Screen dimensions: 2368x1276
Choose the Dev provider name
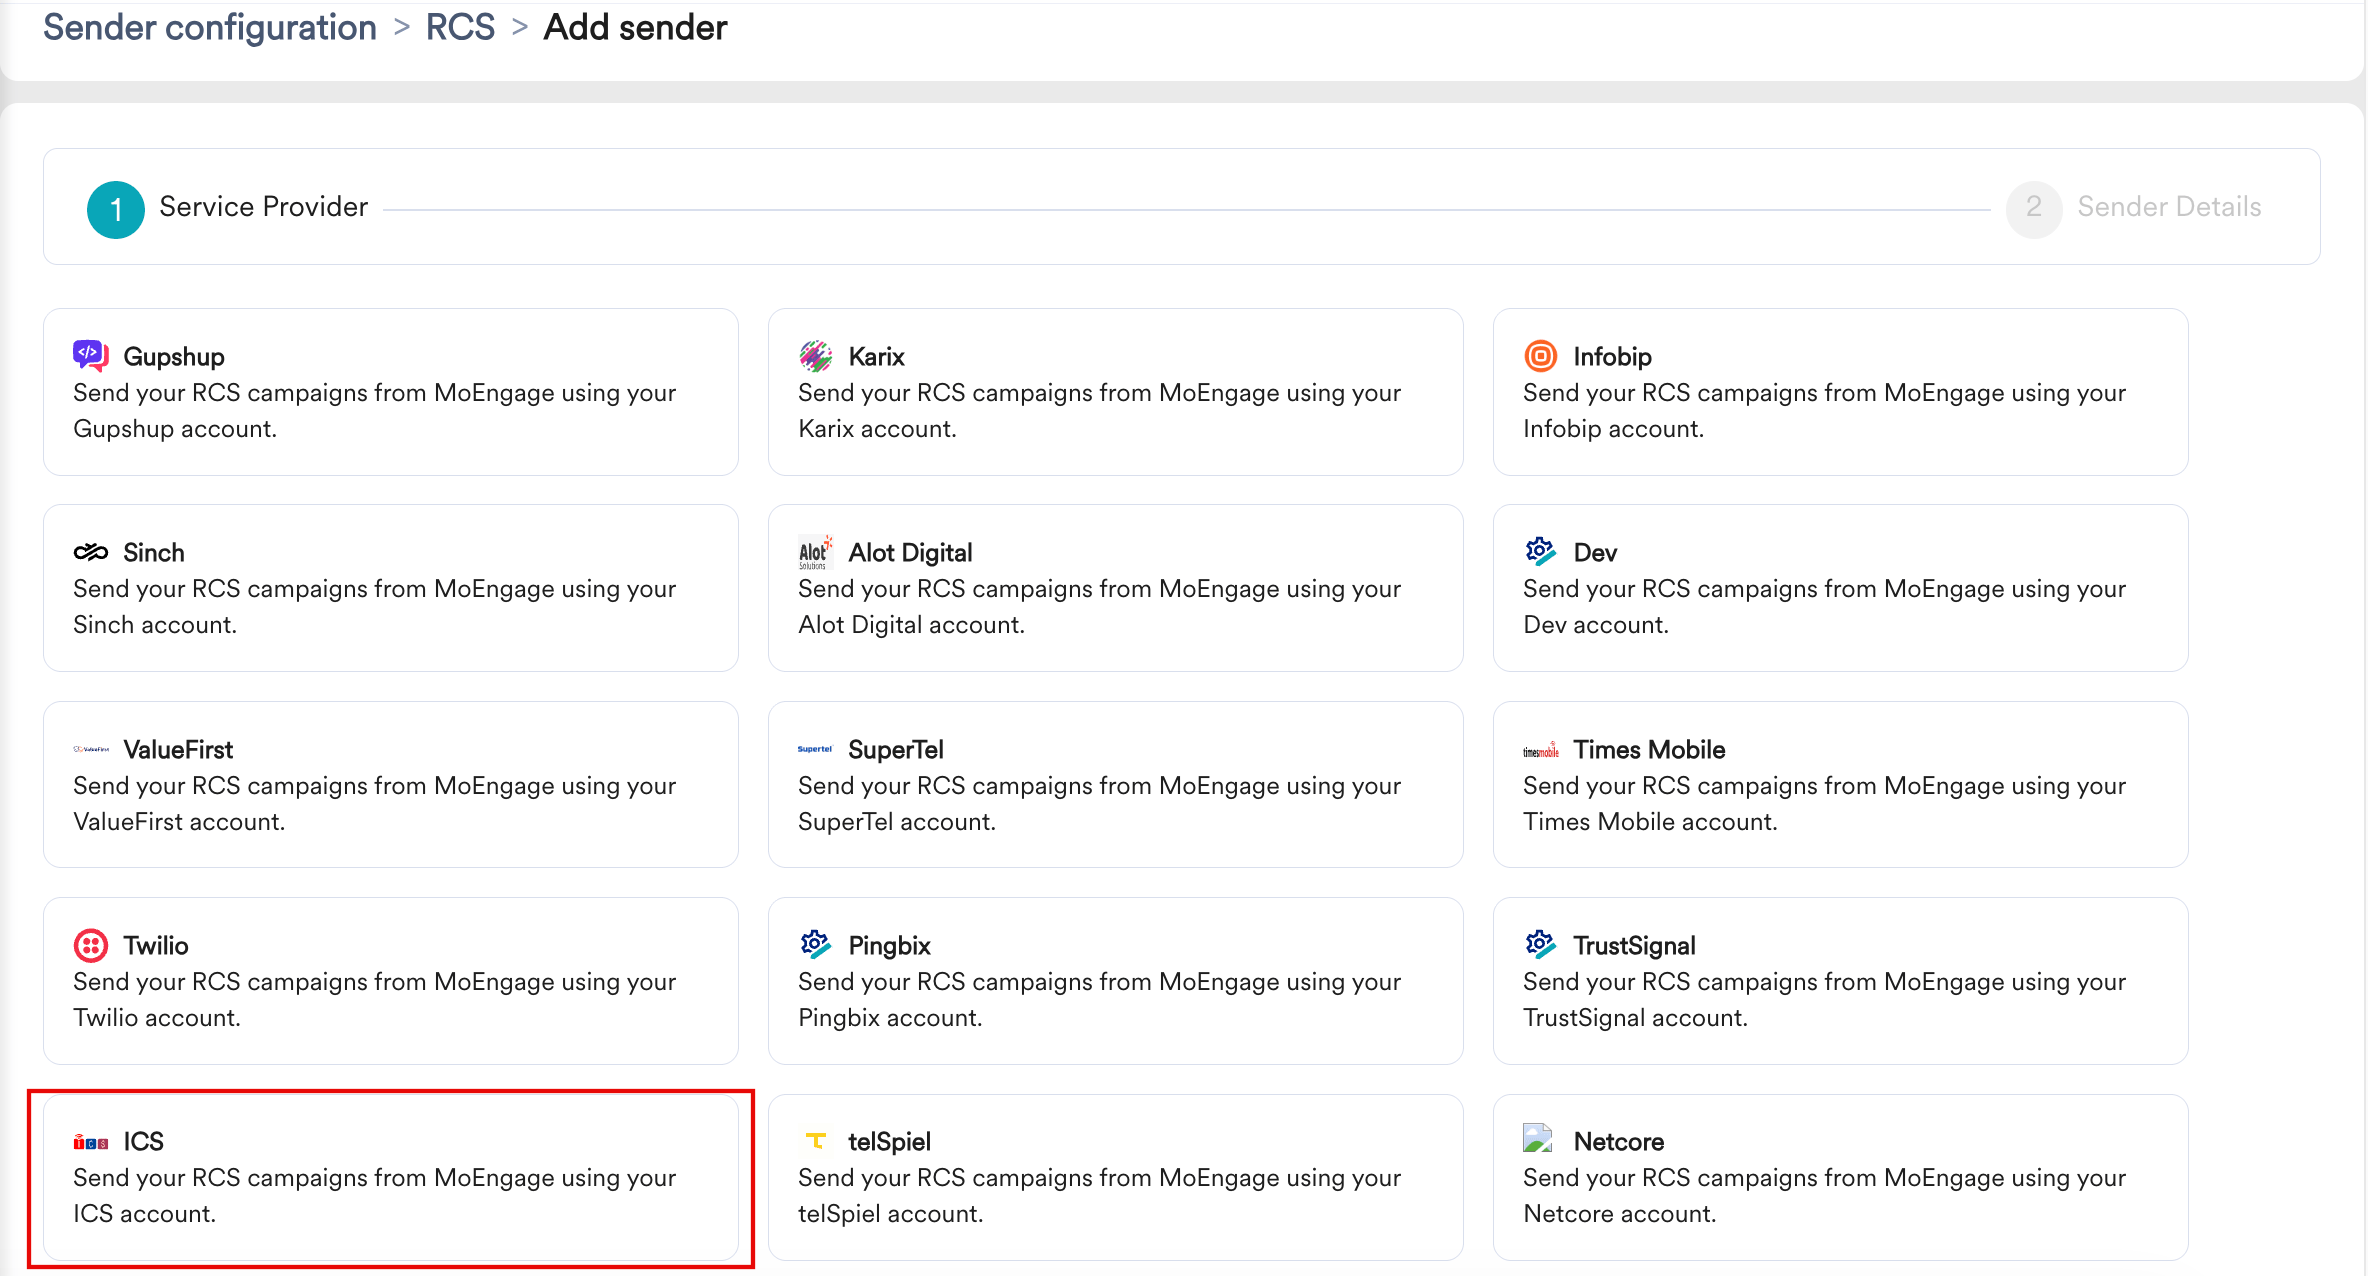pos(1595,552)
